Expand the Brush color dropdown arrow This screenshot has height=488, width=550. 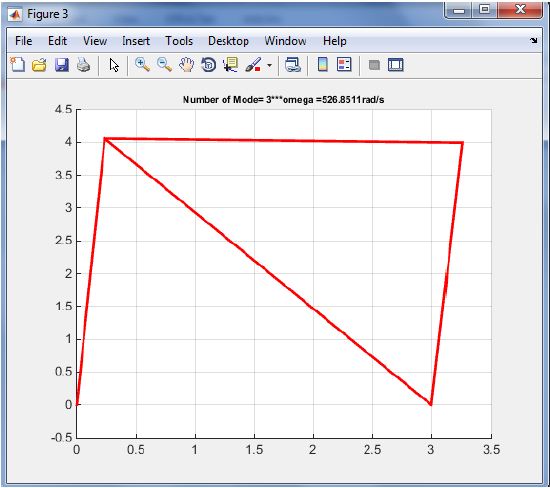click(x=269, y=65)
